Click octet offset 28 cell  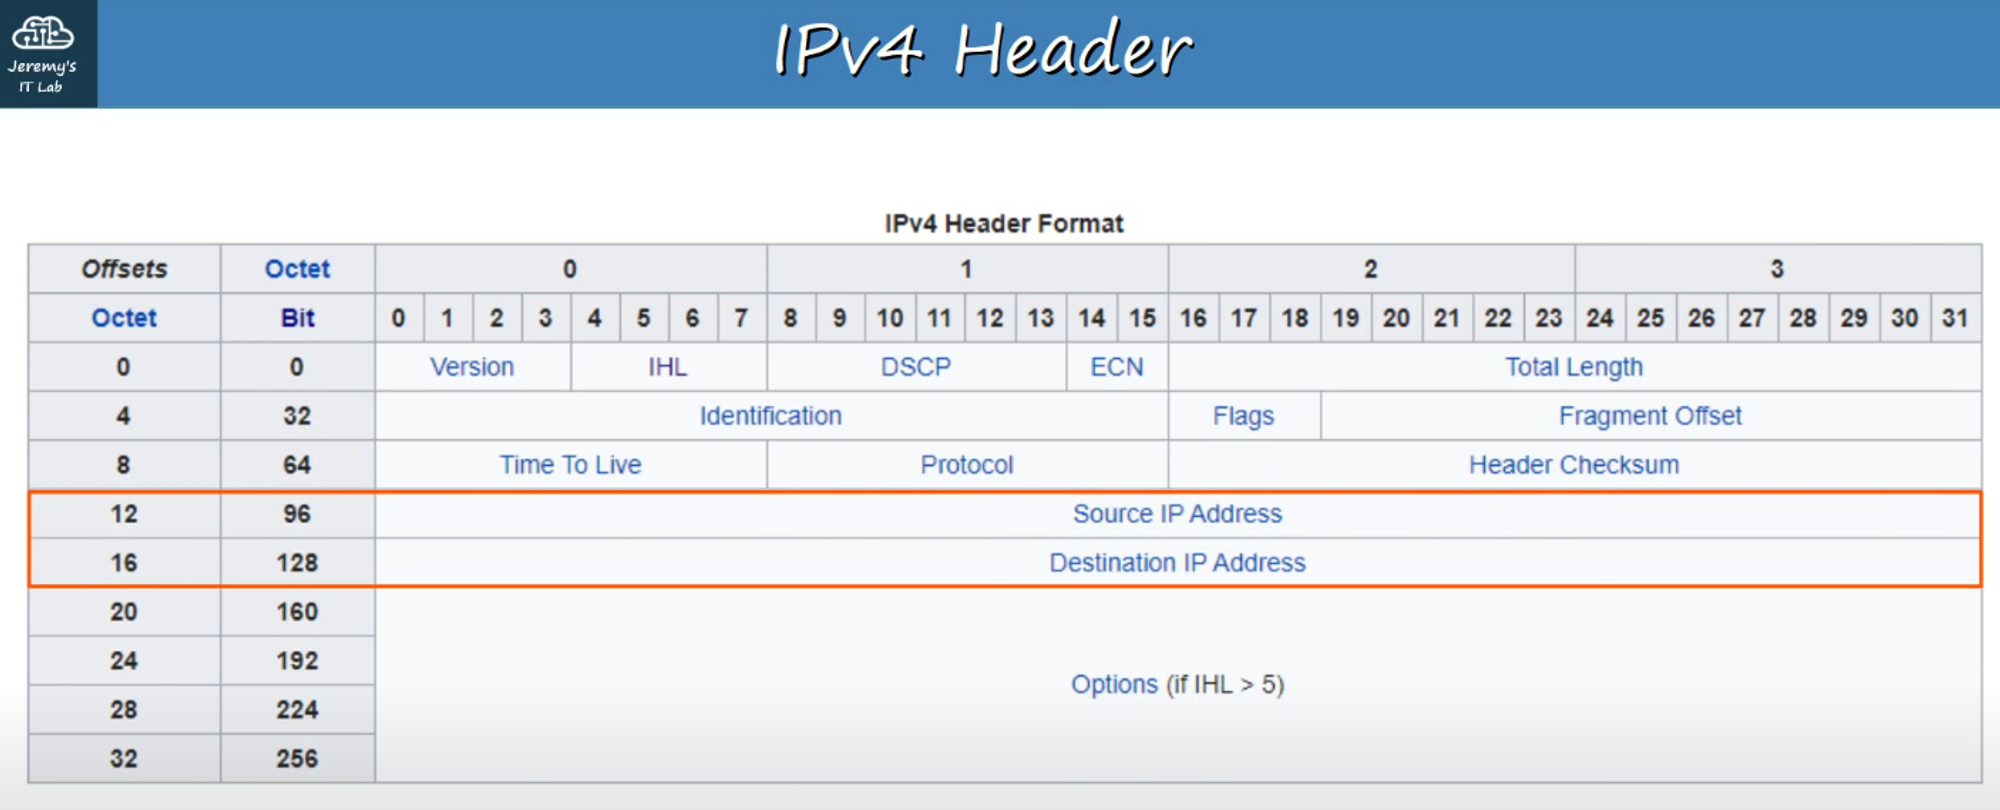click(124, 710)
